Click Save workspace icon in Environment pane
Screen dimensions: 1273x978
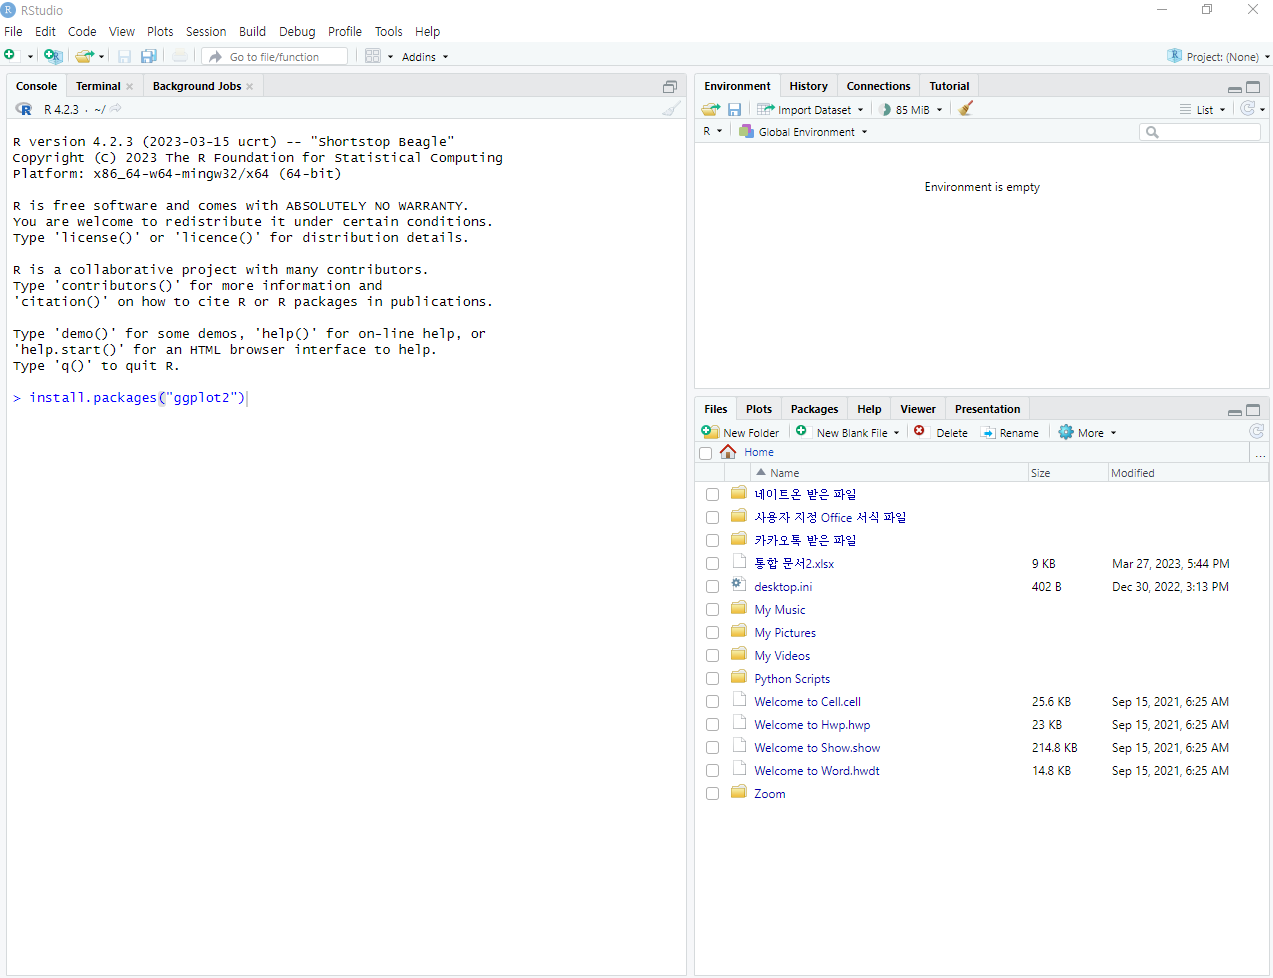tap(734, 109)
